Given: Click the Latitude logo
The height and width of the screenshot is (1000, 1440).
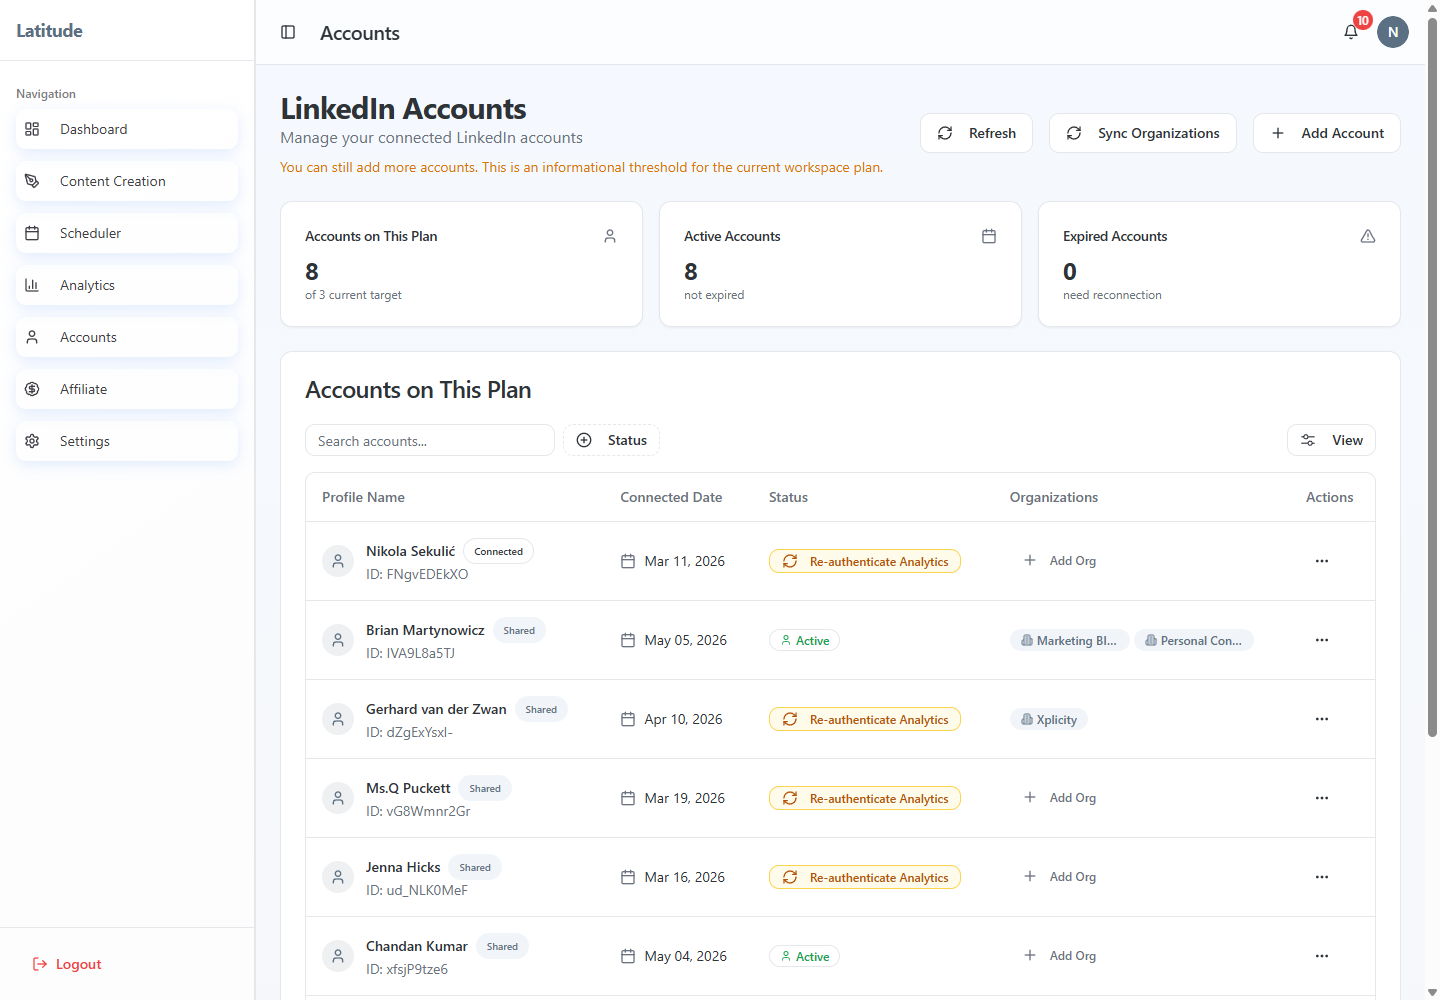Looking at the screenshot, I should point(49,30).
